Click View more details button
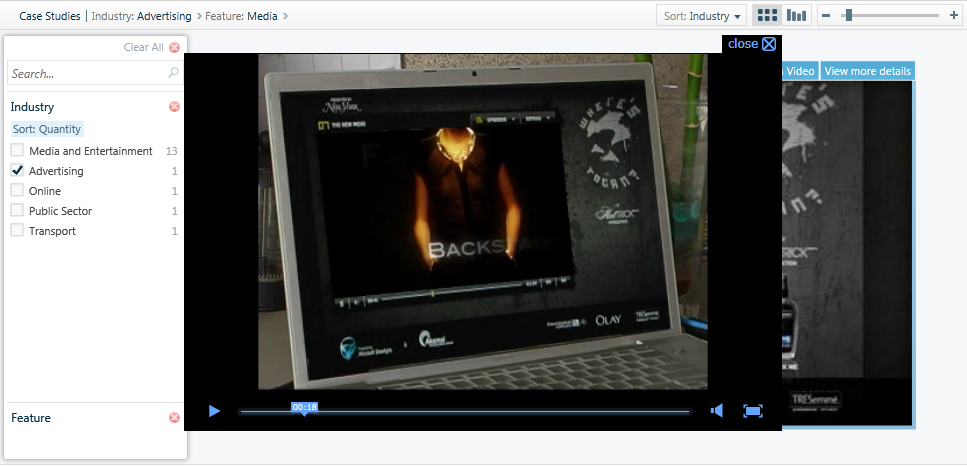 [867, 71]
